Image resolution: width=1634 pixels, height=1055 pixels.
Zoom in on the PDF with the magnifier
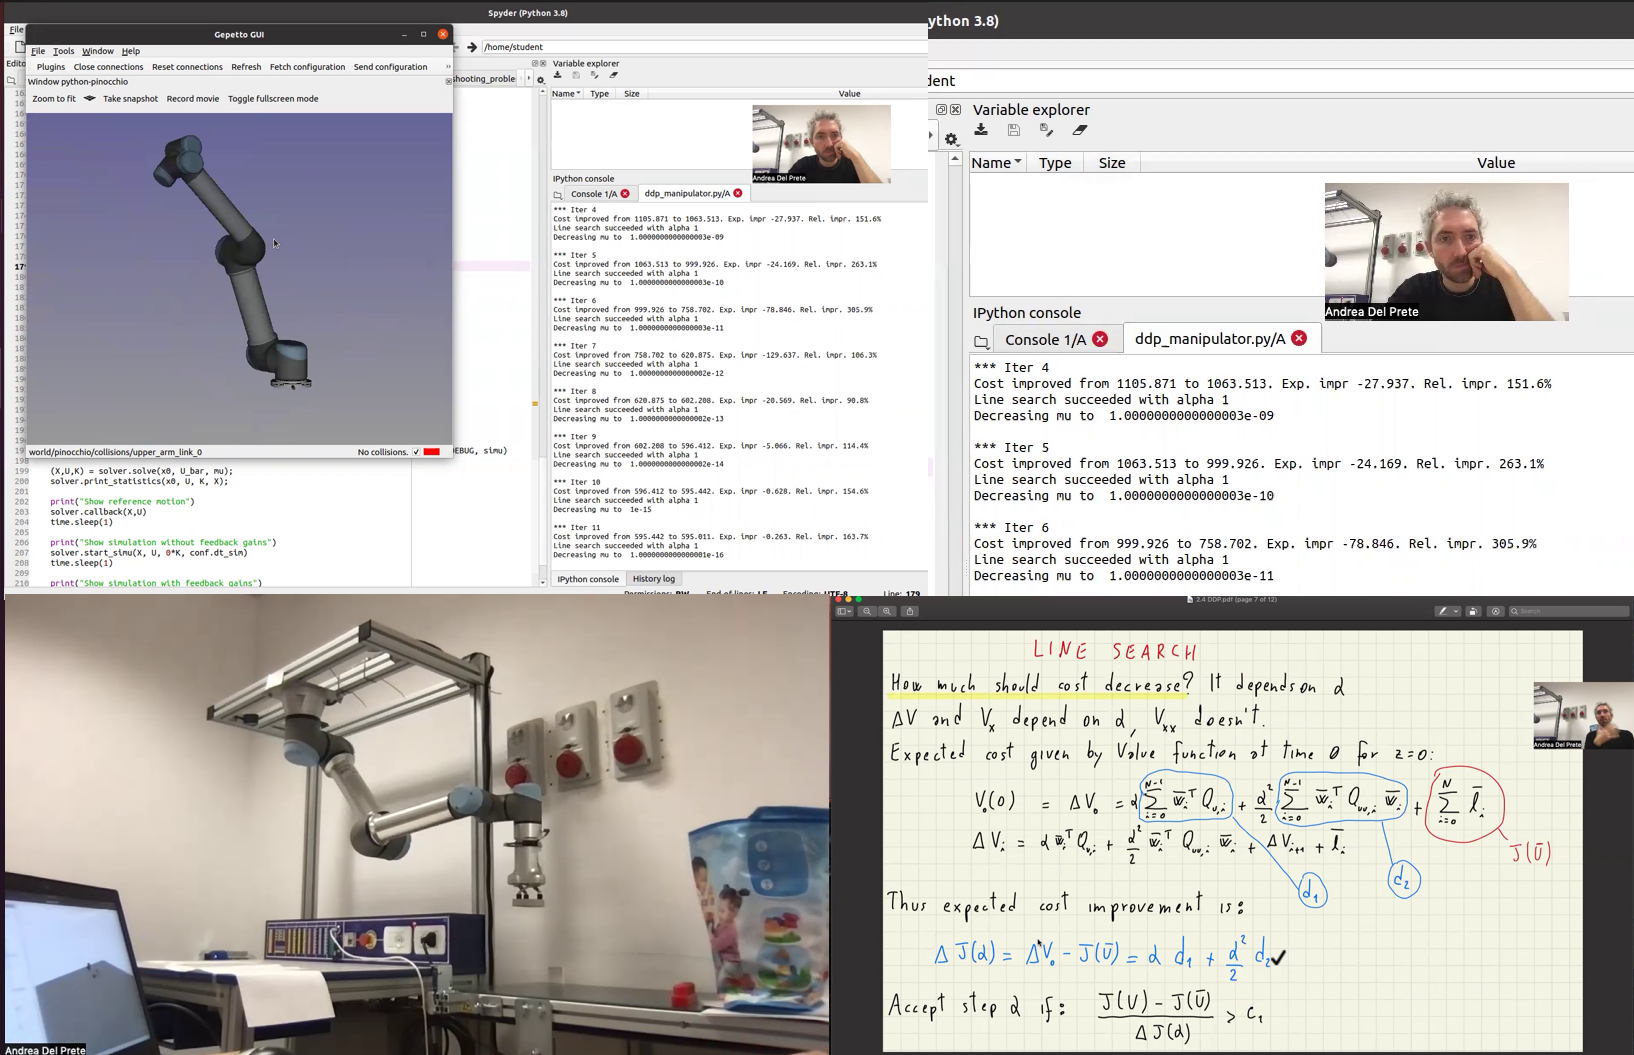click(887, 611)
